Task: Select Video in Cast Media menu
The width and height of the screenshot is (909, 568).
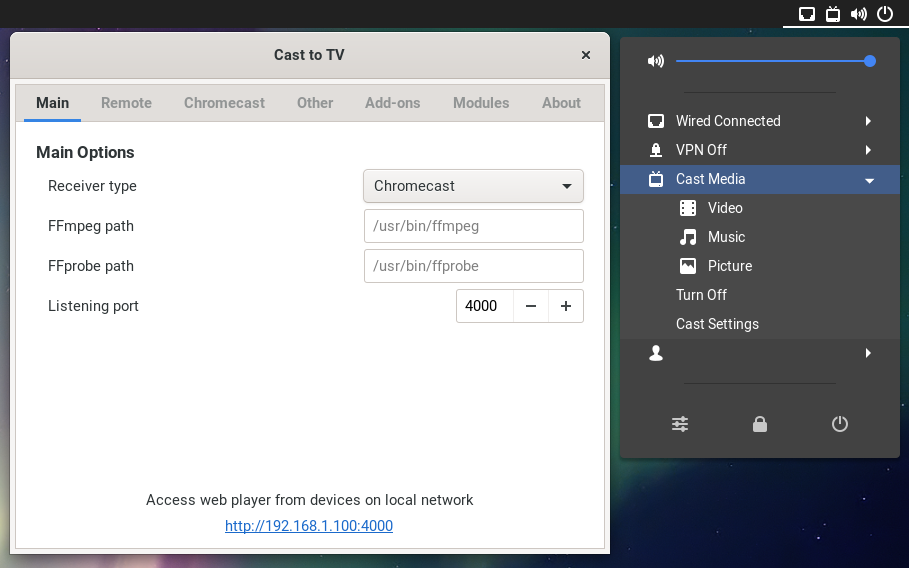Action: [759, 208]
